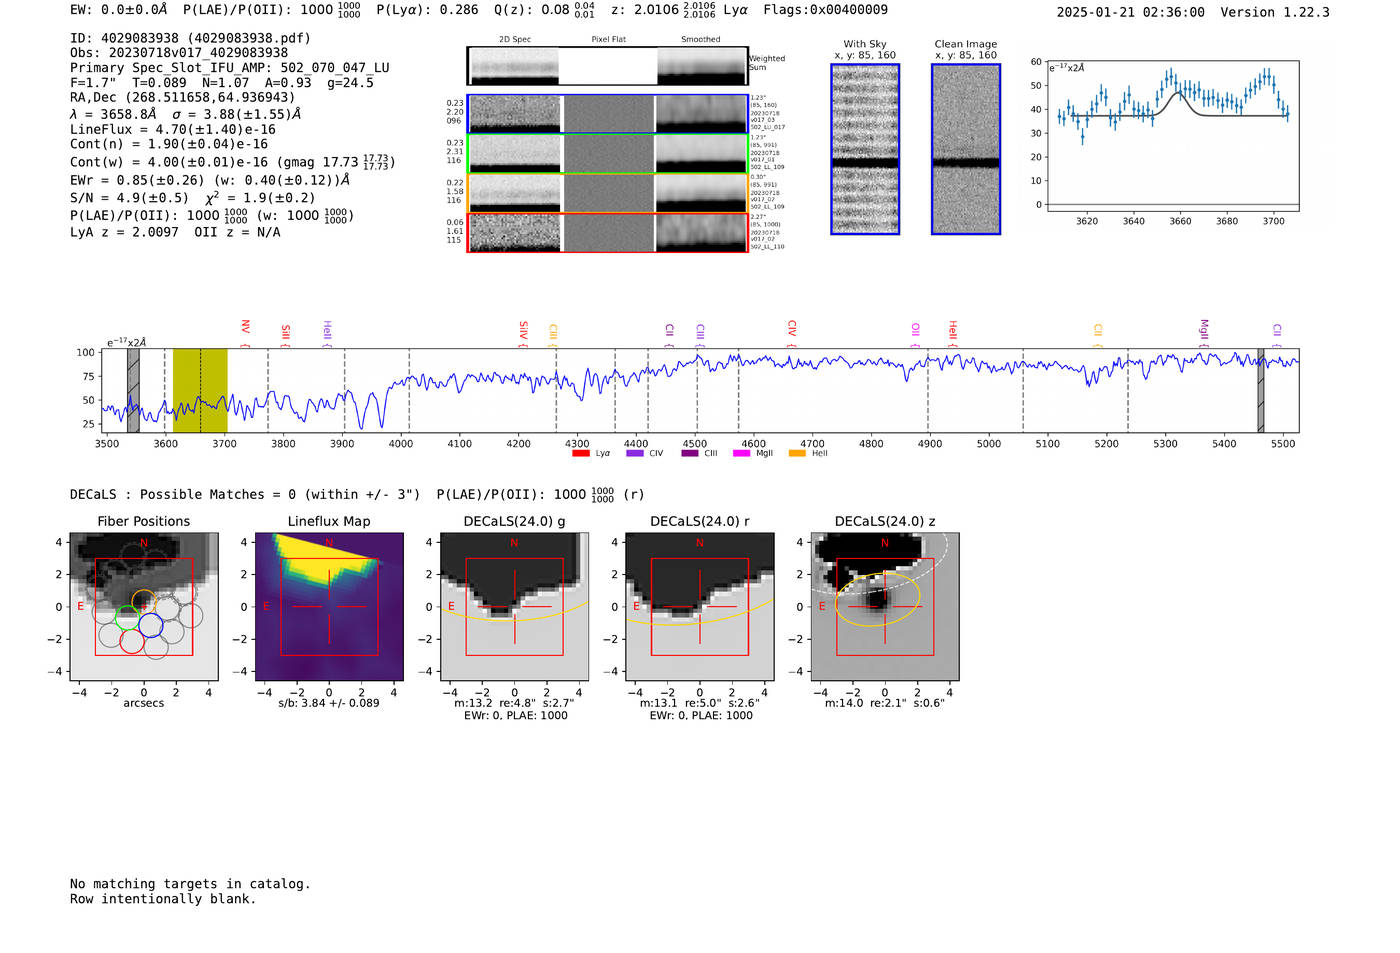
Task: Select the LyA z = 2.0097 text
Action: tap(124, 232)
